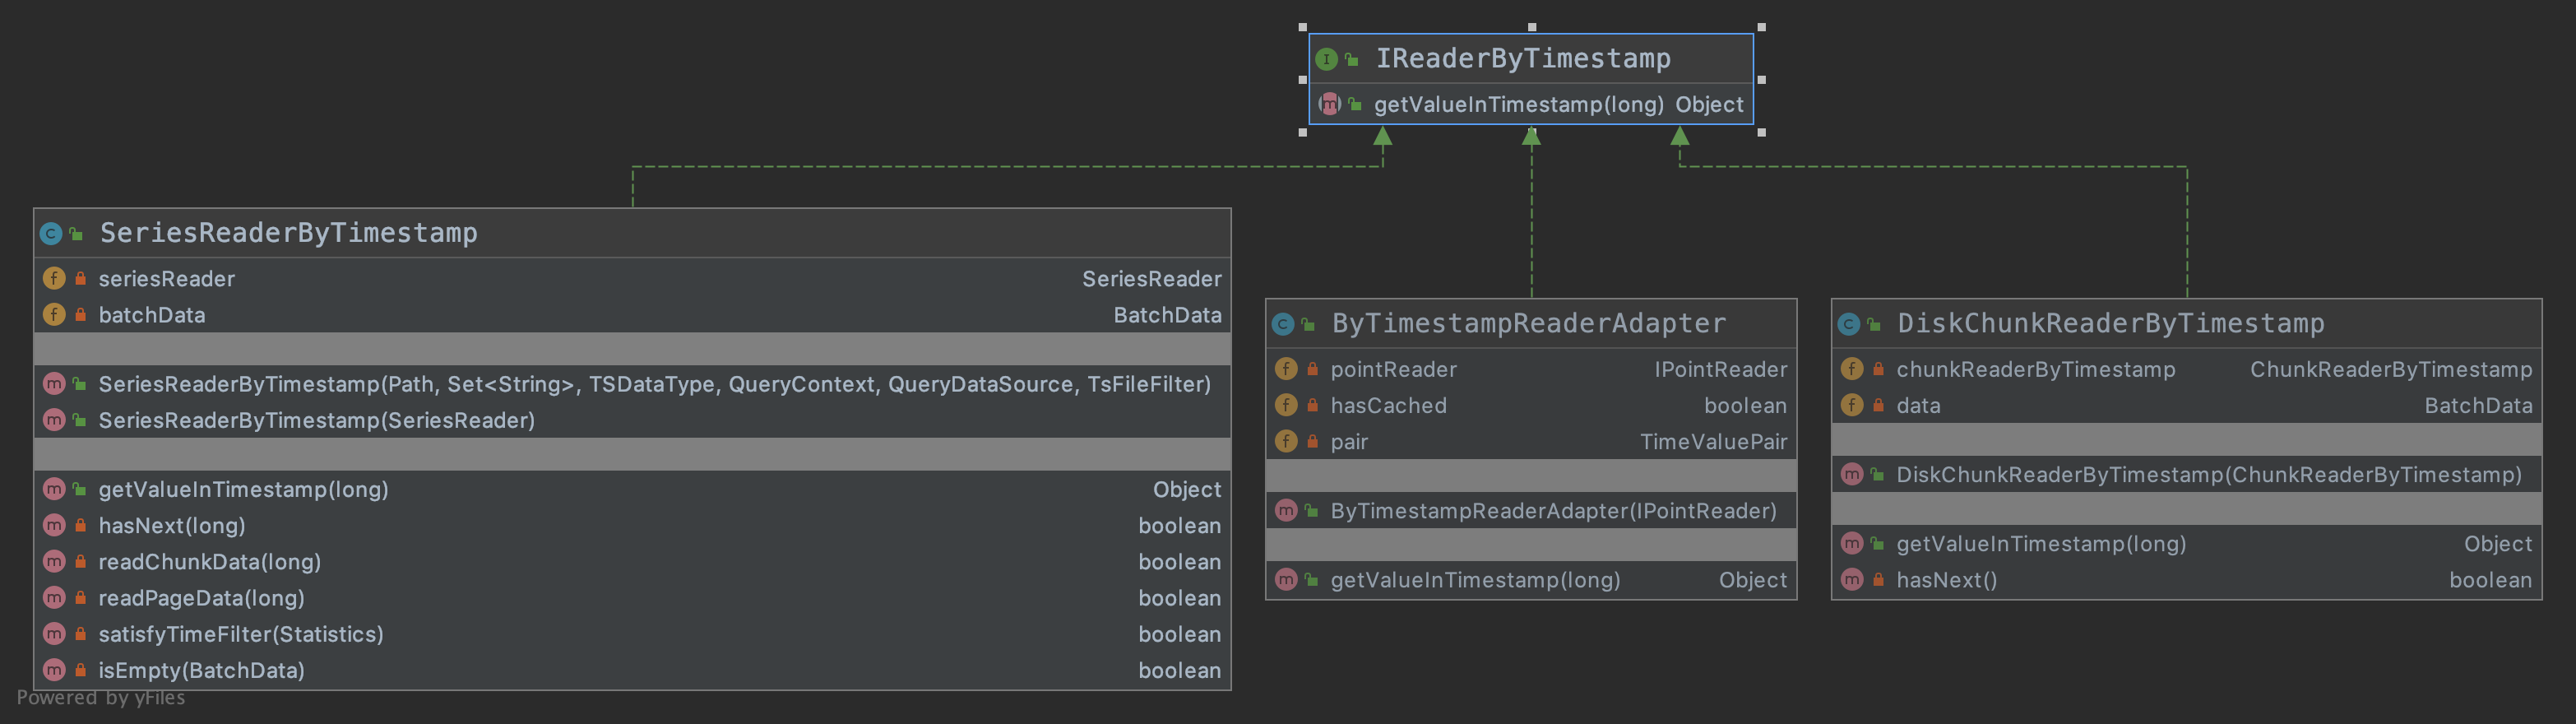Click the method icon beside readPageData(long)
Image resolution: width=2576 pixels, height=724 pixels.
pyautogui.click(x=54, y=597)
